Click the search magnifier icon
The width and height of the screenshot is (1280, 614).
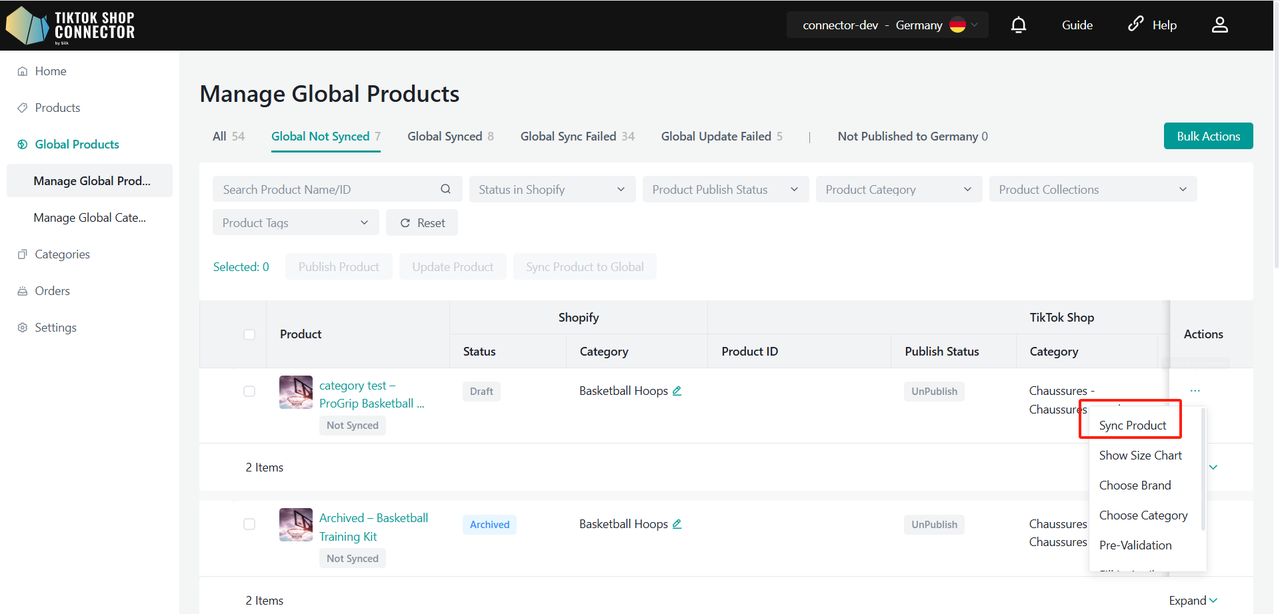pyautogui.click(x=446, y=189)
